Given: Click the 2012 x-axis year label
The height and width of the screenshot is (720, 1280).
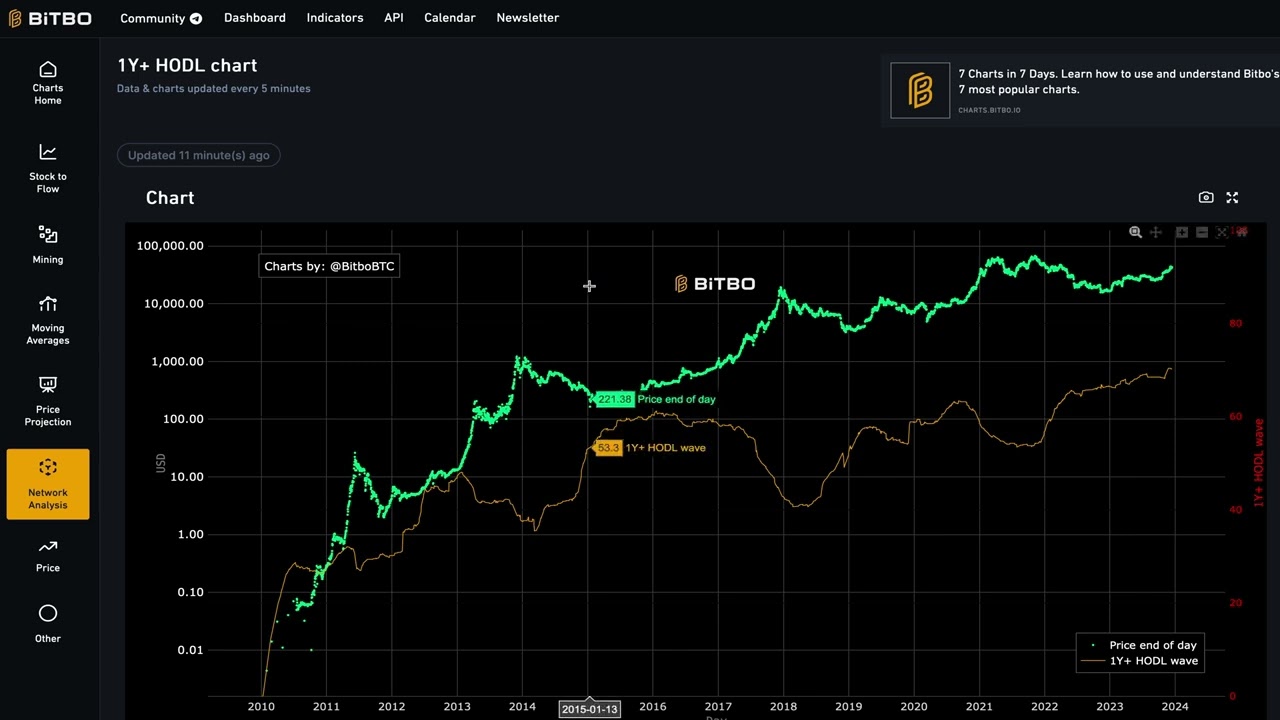Looking at the screenshot, I should (x=392, y=707).
